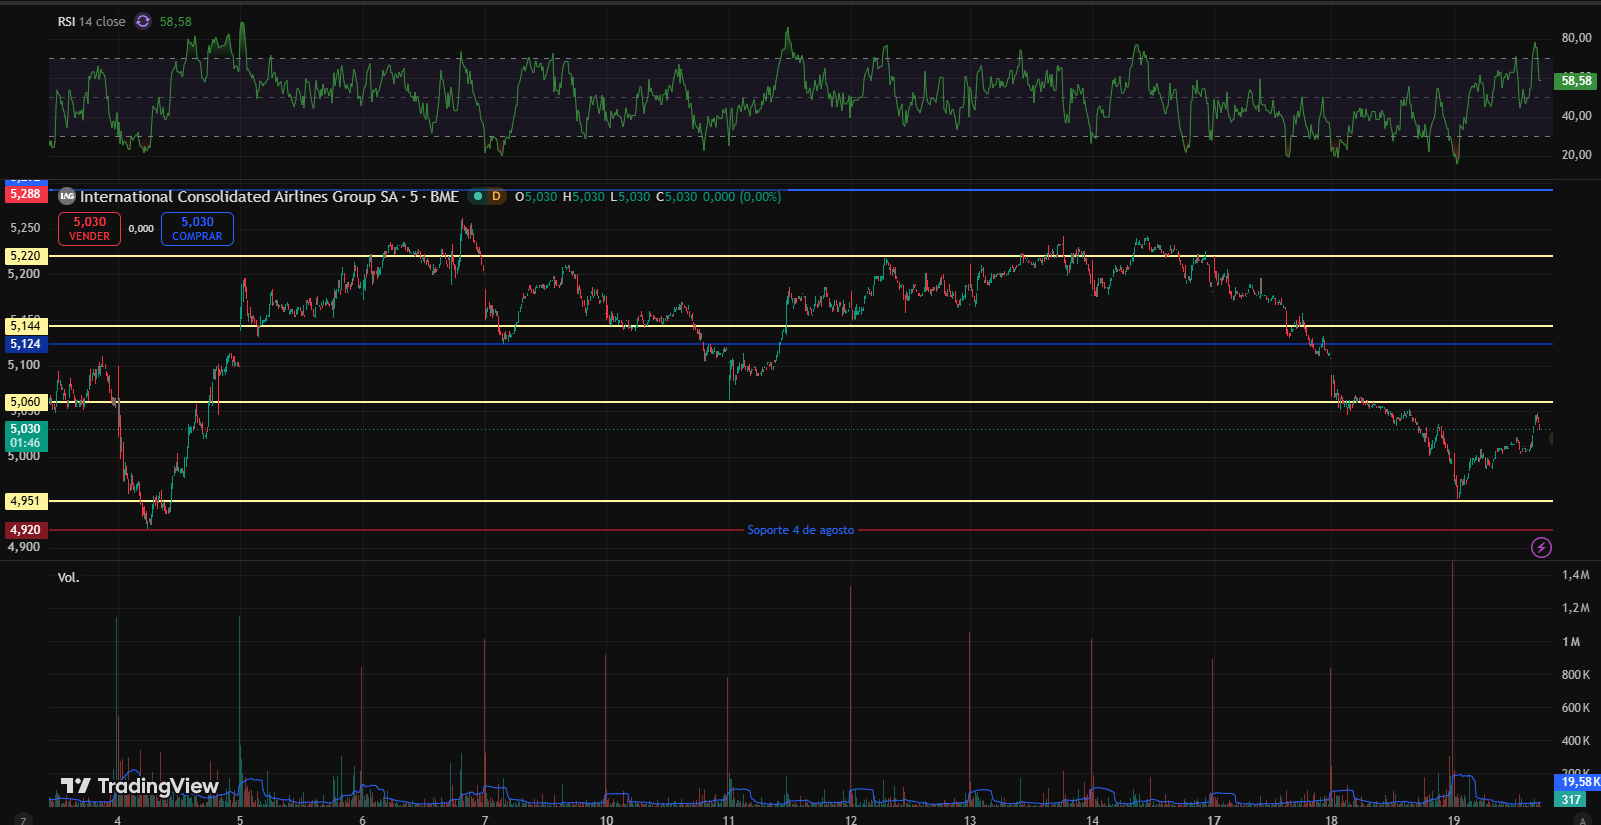Click the IAG symbol logo icon
The width and height of the screenshot is (1601, 825).
pyautogui.click(x=67, y=197)
